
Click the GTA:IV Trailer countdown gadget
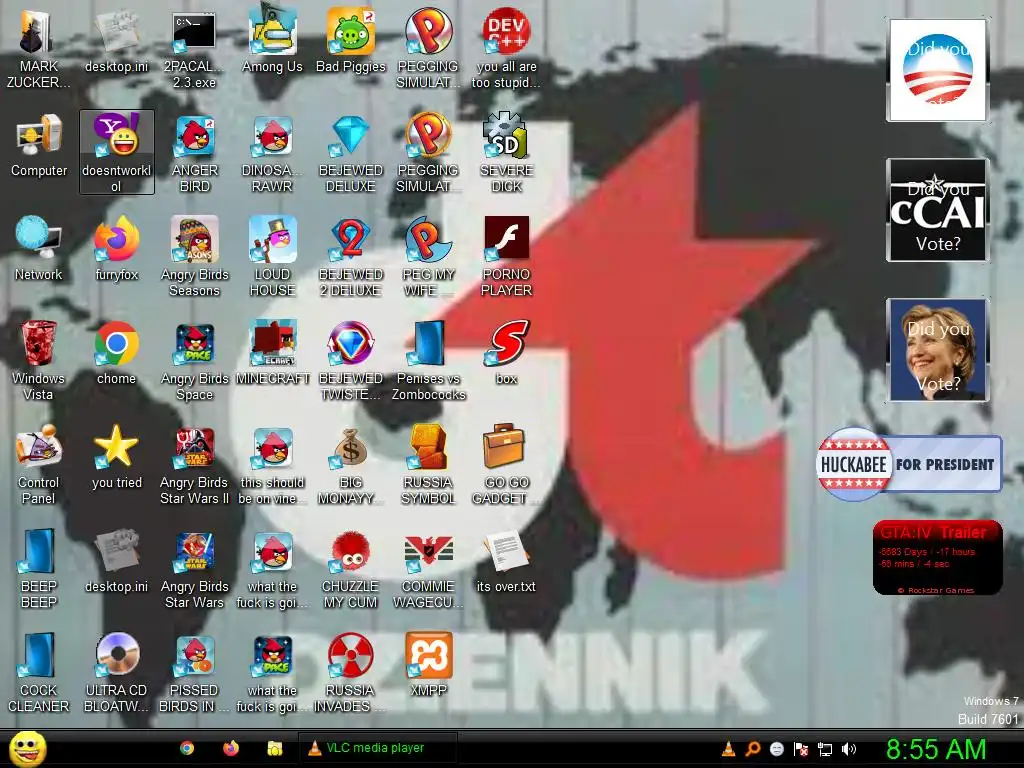point(937,557)
